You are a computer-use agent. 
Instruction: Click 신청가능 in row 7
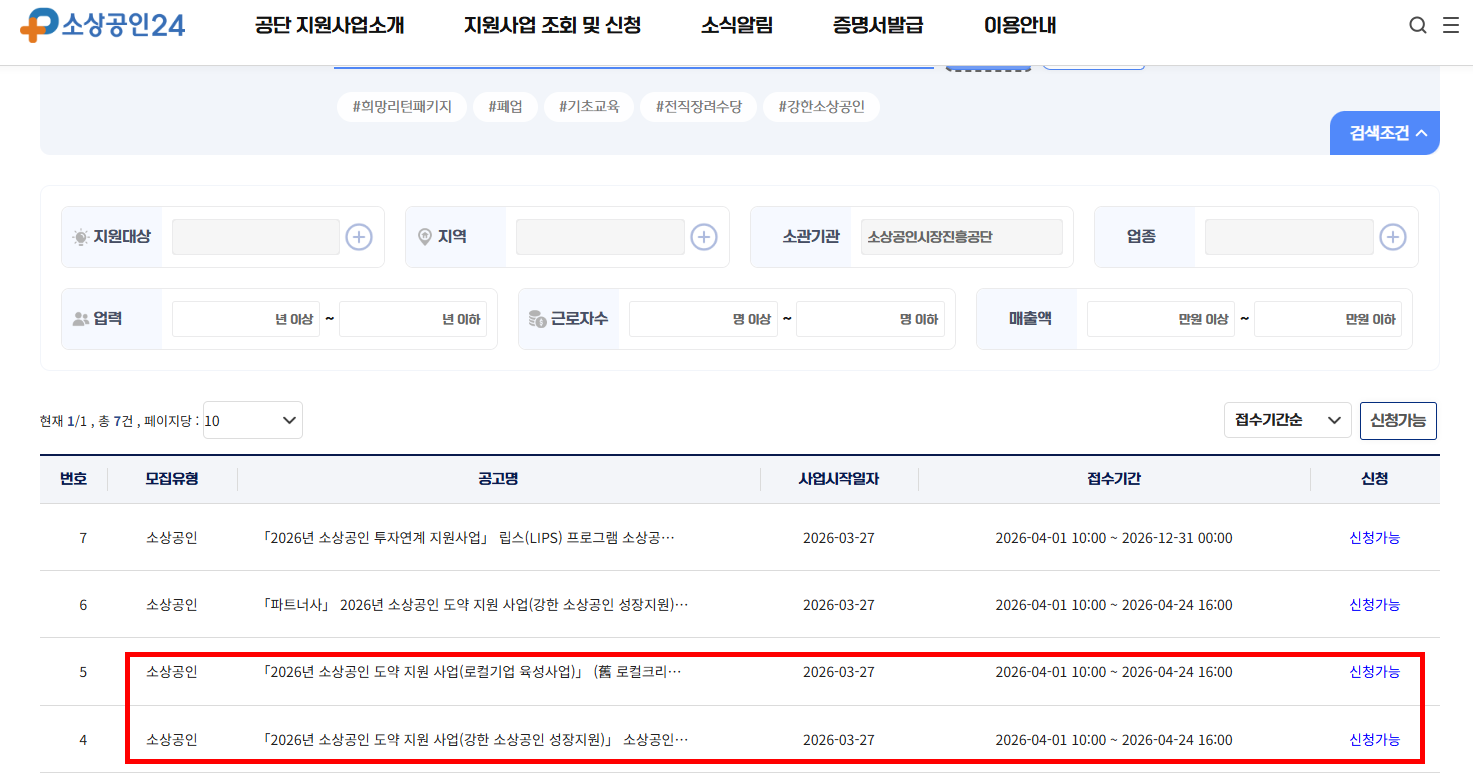(1375, 538)
